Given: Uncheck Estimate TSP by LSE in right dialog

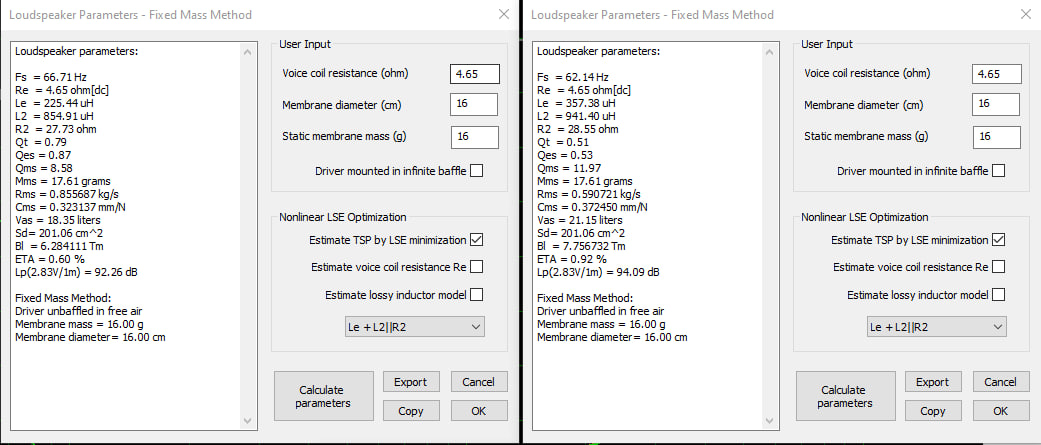Looking at the screenshot, I should 999,240.
